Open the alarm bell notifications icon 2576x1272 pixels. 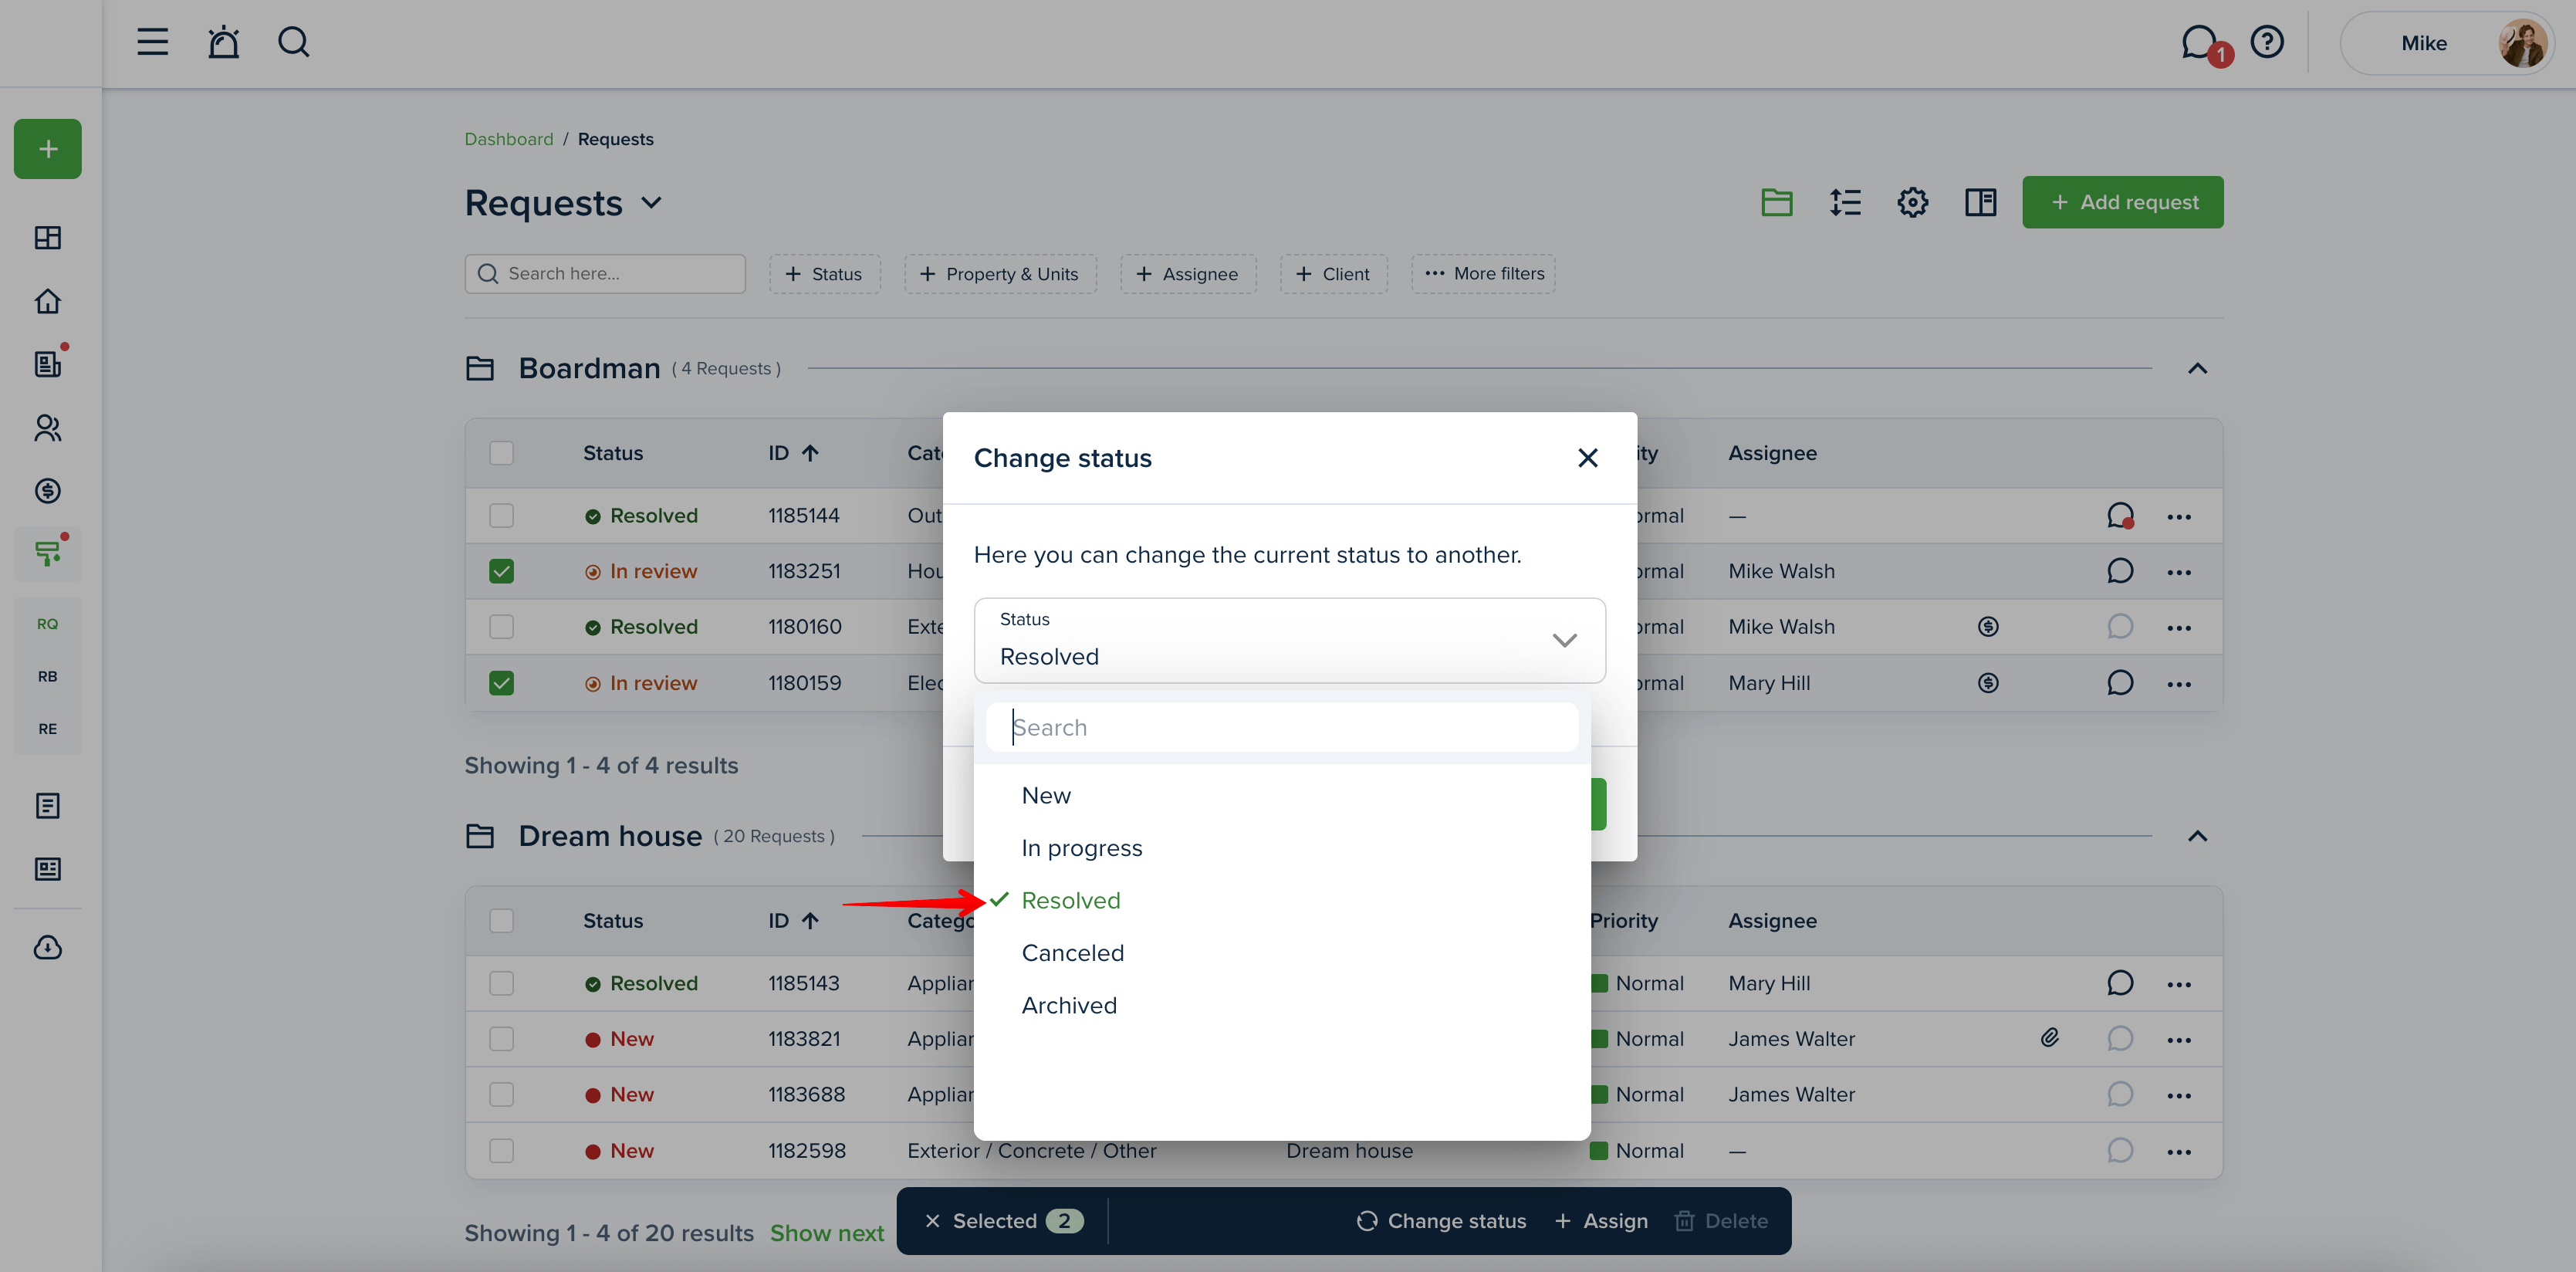pos(223,42)
